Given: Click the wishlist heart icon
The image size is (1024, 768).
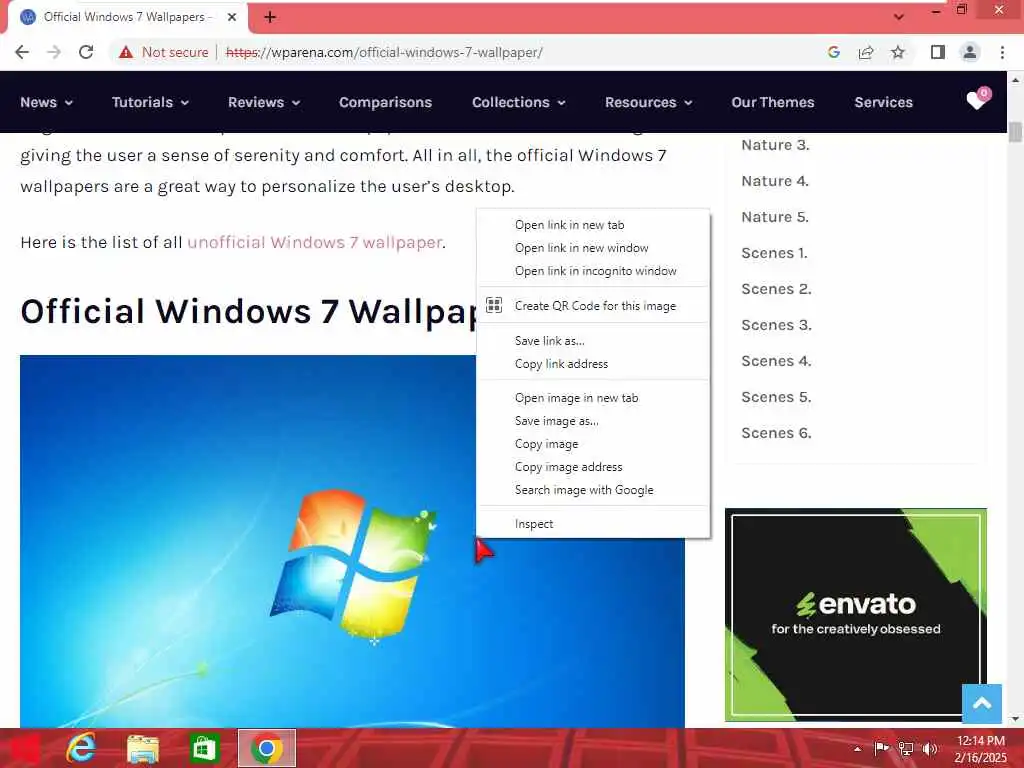Looking at the screenshot, I should point(978,99).
